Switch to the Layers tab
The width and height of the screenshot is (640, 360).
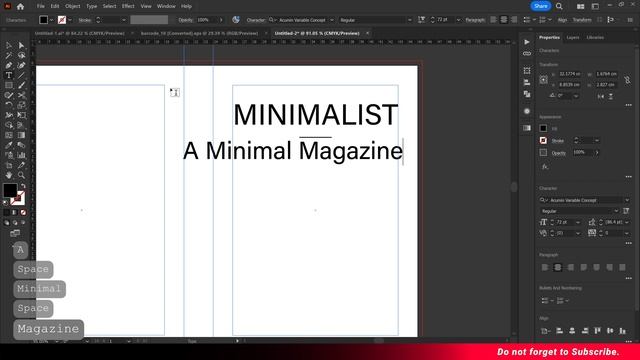[x=573, y=37]
